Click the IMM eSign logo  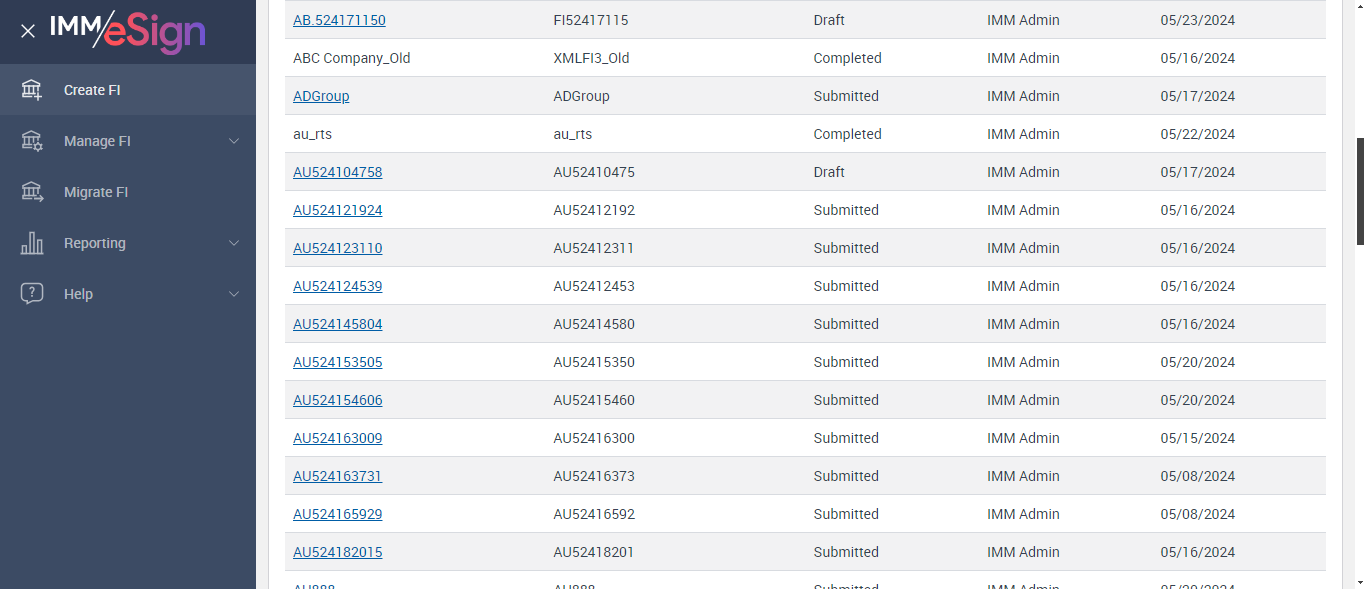coord(128,30)
